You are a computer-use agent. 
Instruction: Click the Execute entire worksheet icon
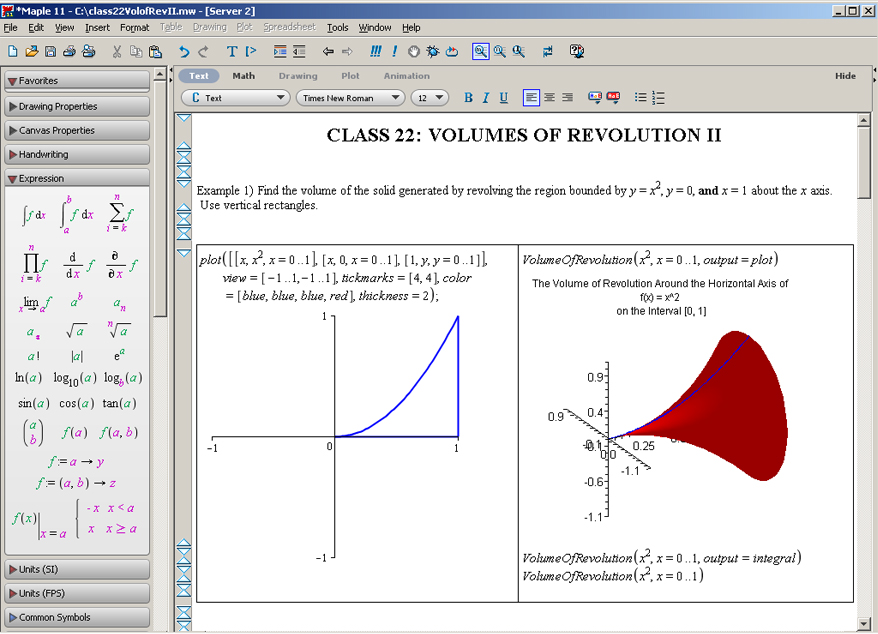coord(376,51)
